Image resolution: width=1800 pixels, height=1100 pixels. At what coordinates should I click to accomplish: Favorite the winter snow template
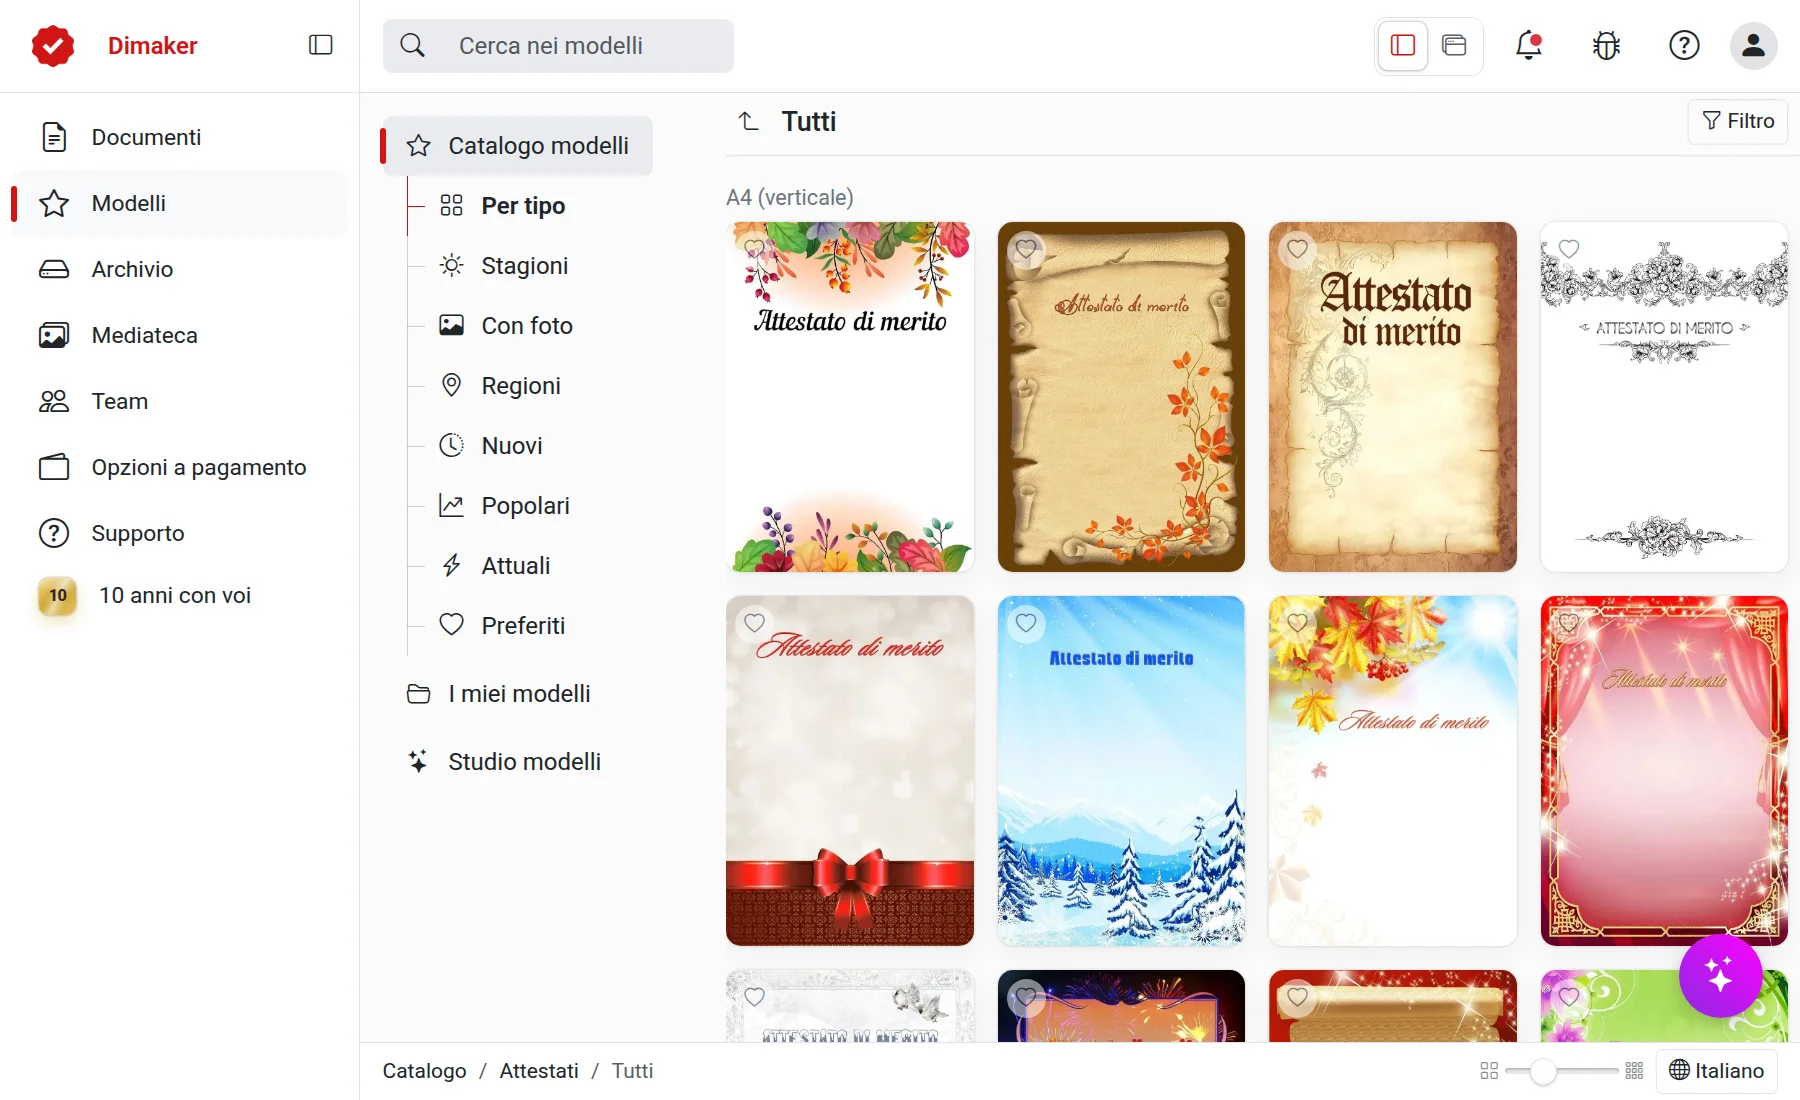coord(1026,623)
